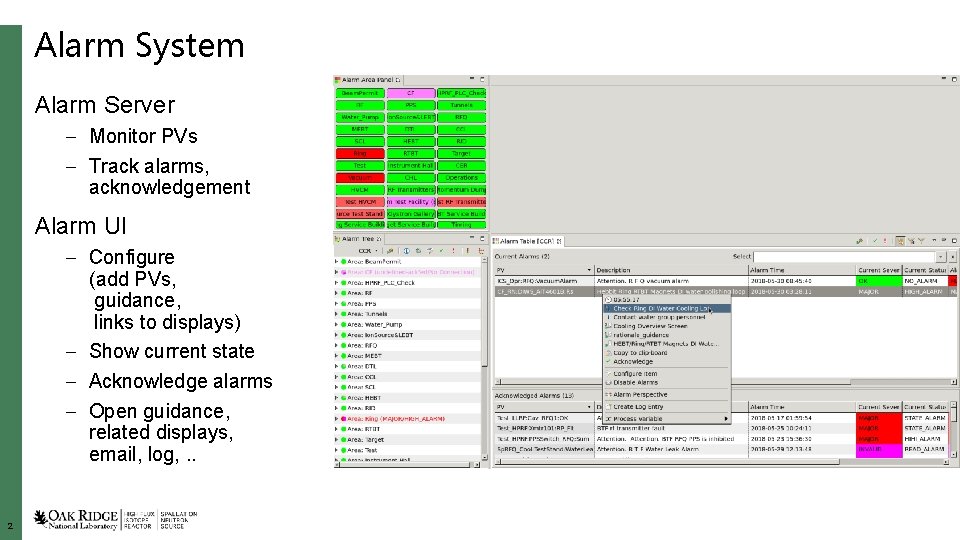
Task: Click wrench icon in Alarm Table toolbar
Action: [860, 241]
